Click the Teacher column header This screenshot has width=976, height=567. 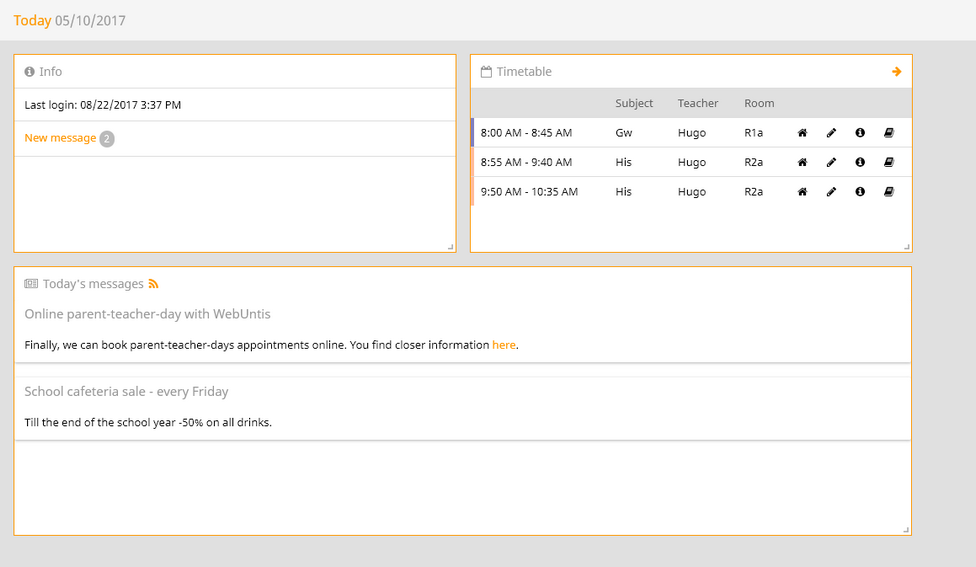pos(698,103)
